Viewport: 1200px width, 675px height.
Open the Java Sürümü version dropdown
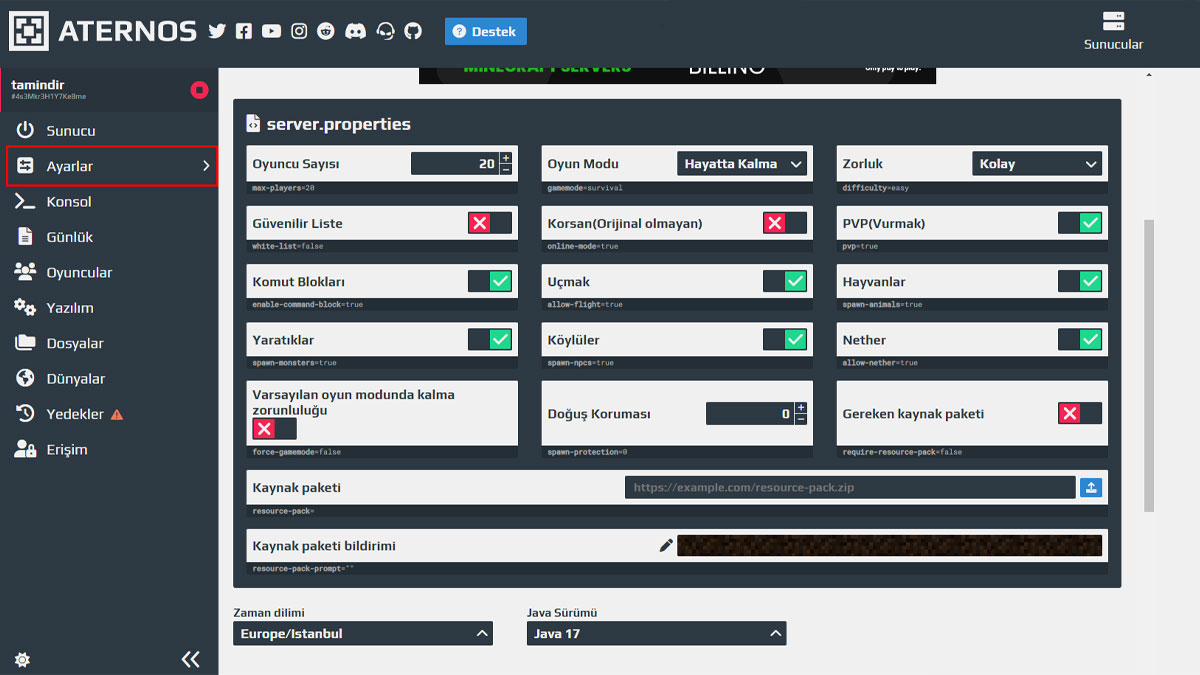[x=656, y=633]
